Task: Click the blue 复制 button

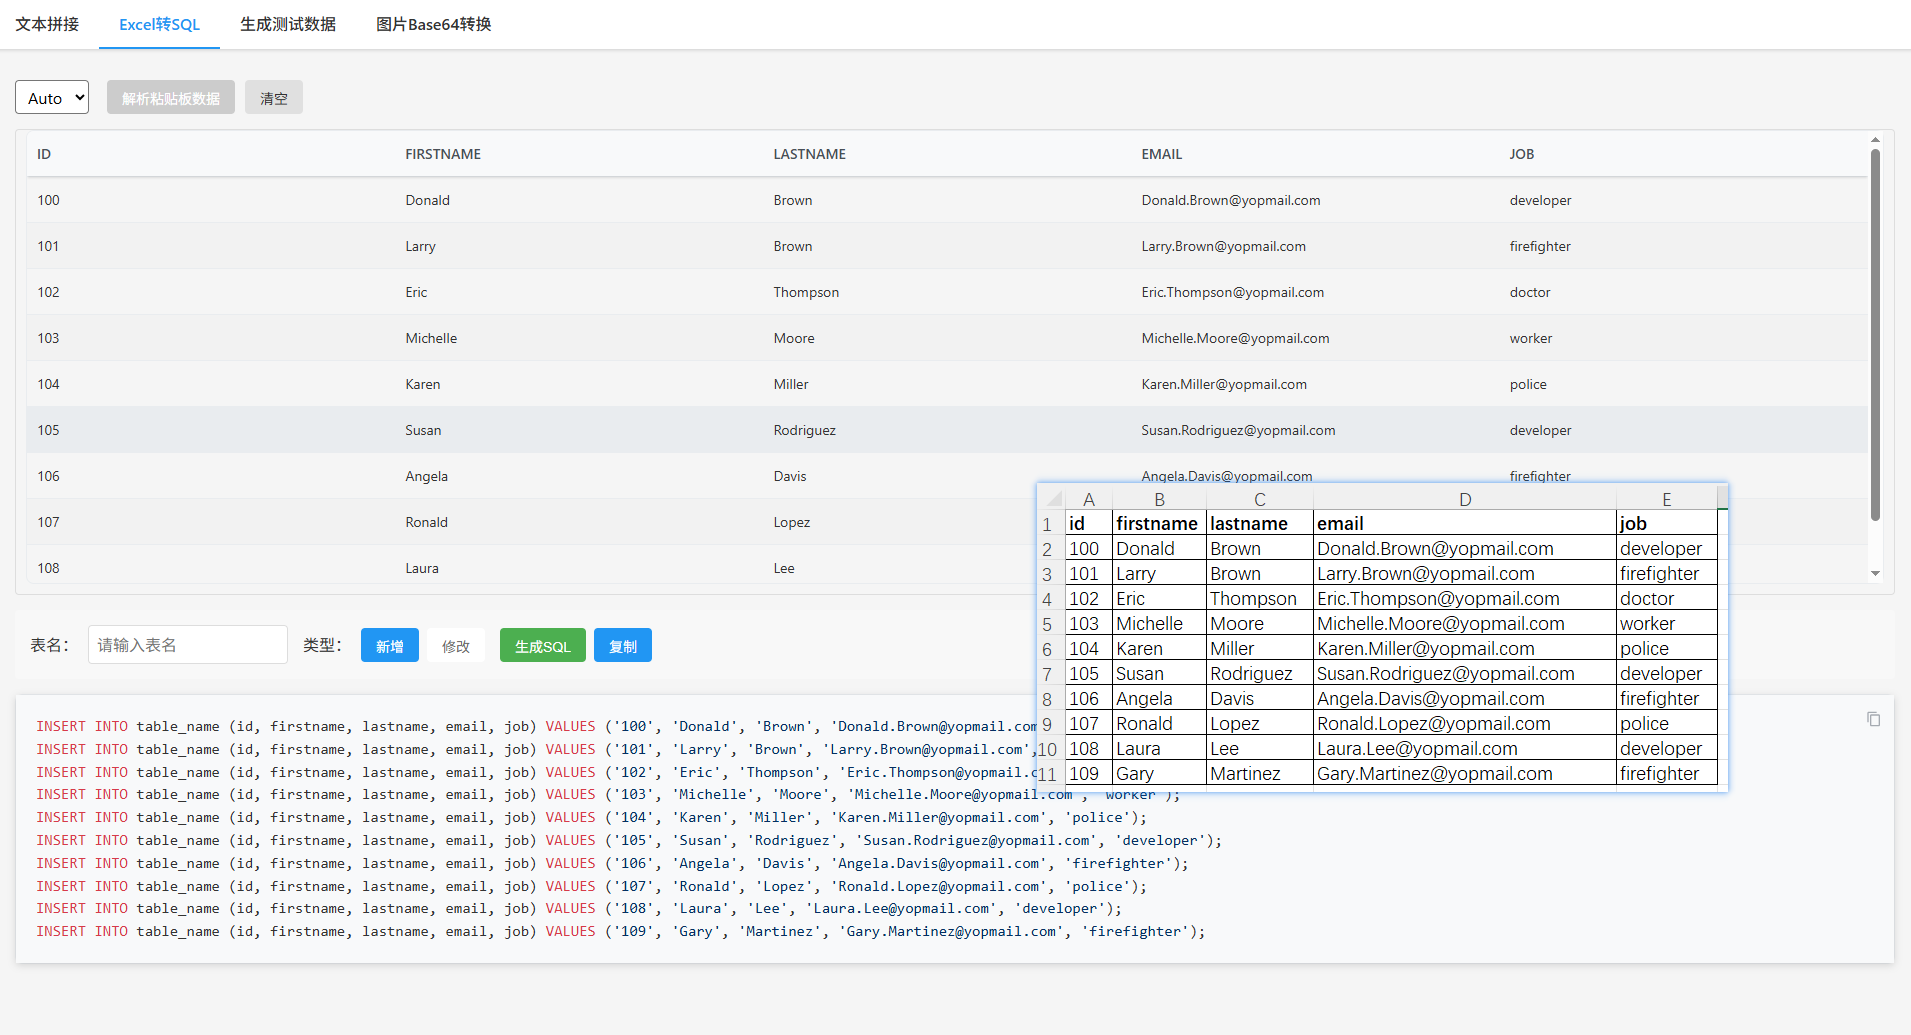Action: point(622,646)
